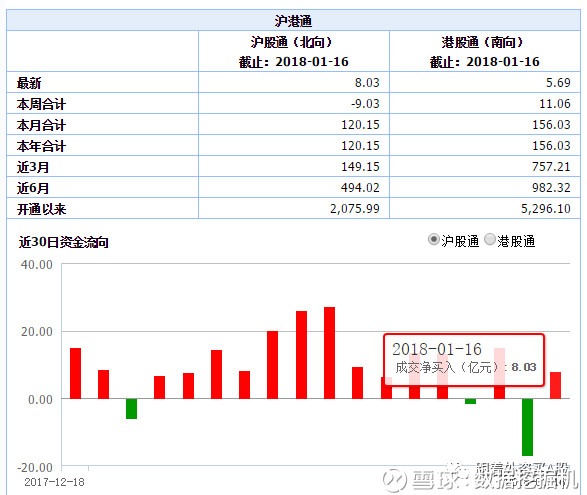Viewport: 587px width, 495px height.
Task: Click the 港股通（南向） column header
Action: click(485, 51)
